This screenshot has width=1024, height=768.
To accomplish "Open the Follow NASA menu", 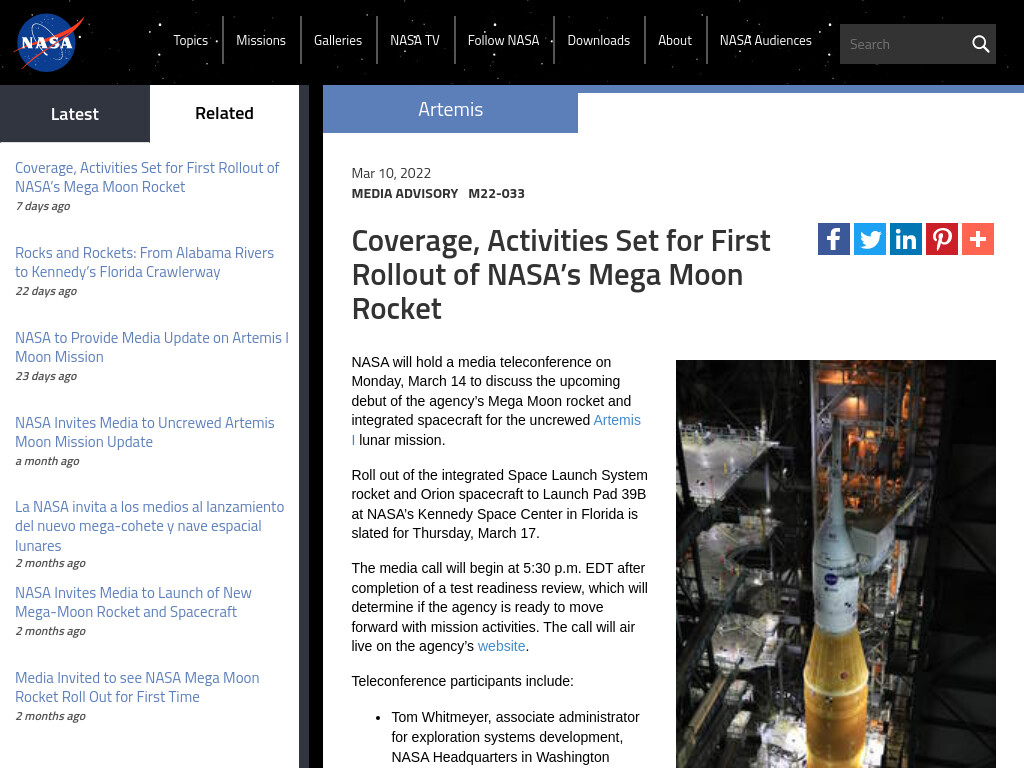I will point(504,40).
